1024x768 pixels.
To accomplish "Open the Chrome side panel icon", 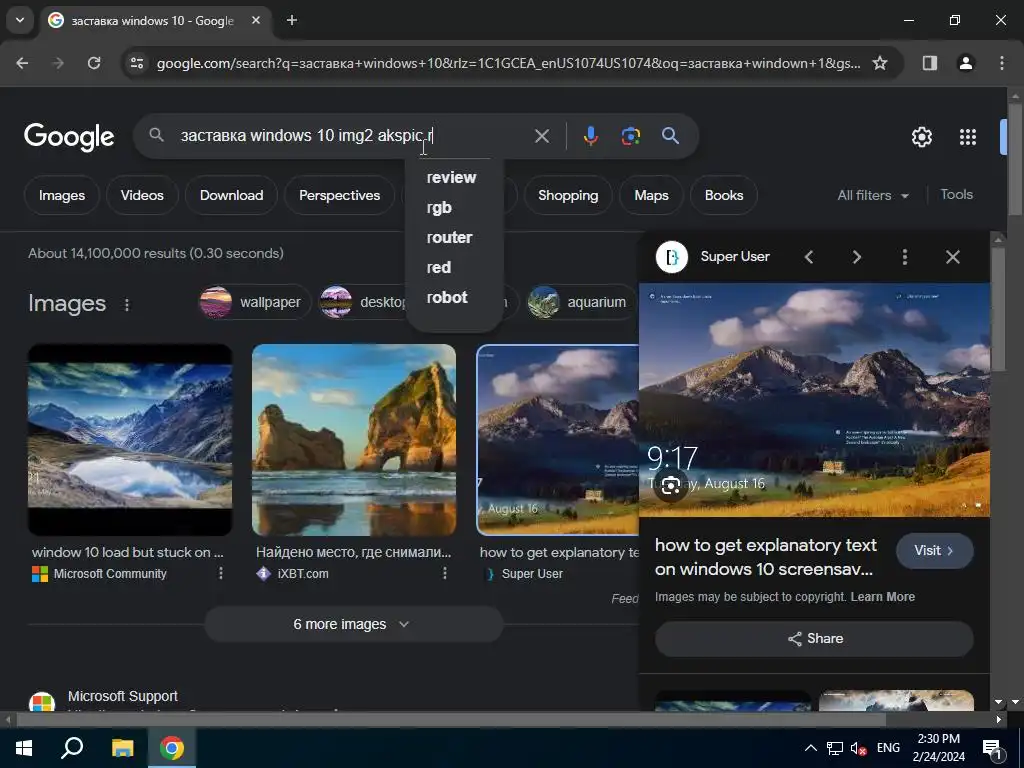I will click(x=929, y=63).
